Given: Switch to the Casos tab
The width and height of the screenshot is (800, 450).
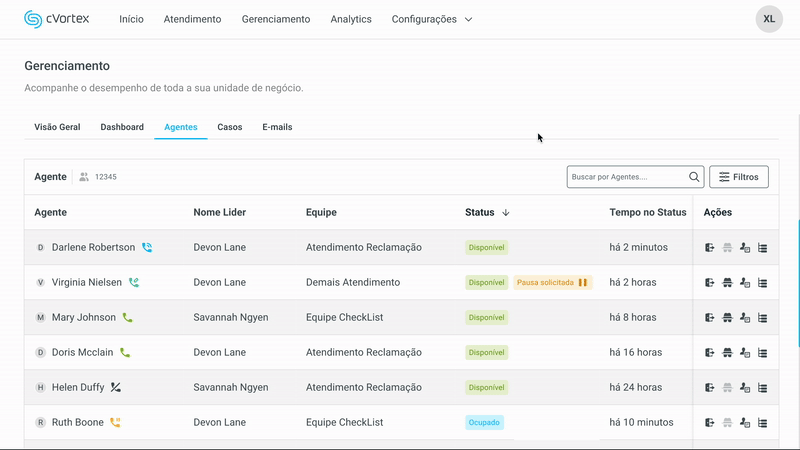Looking at the screenshot, I should click(x=230, y=127).
